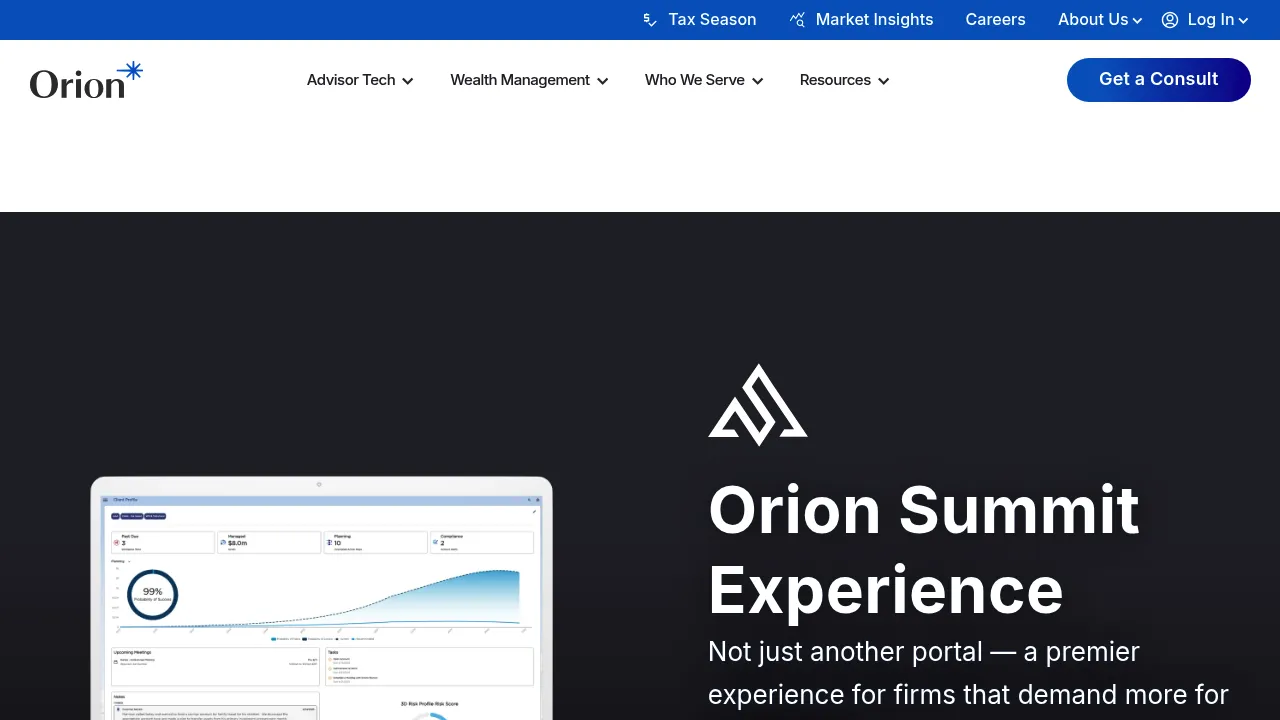This screenshot has height=720, width=1280.
Task: Click the Get a Consult button
Action: (x=1159, y=80)
